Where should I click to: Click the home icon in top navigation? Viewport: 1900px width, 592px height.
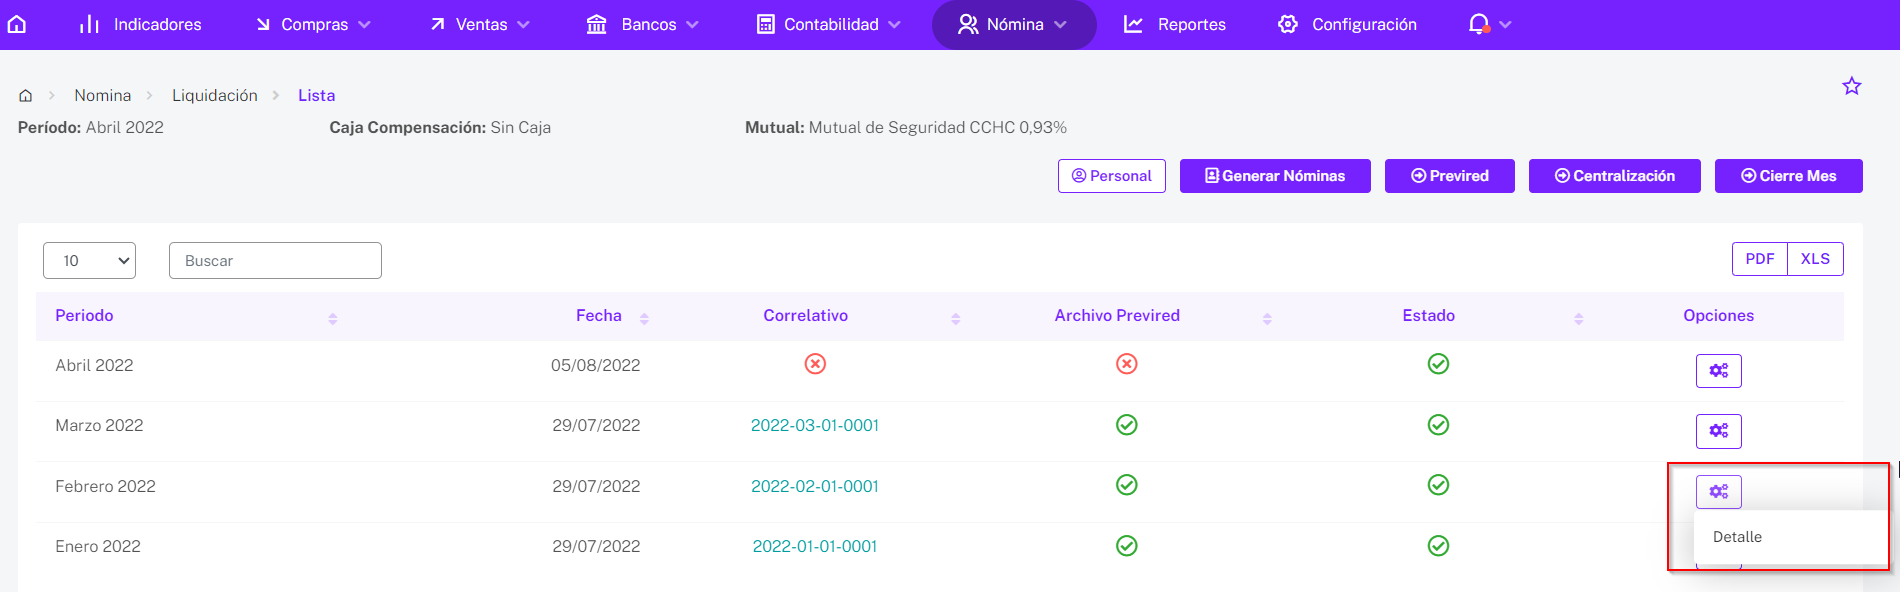coord(17,24)
